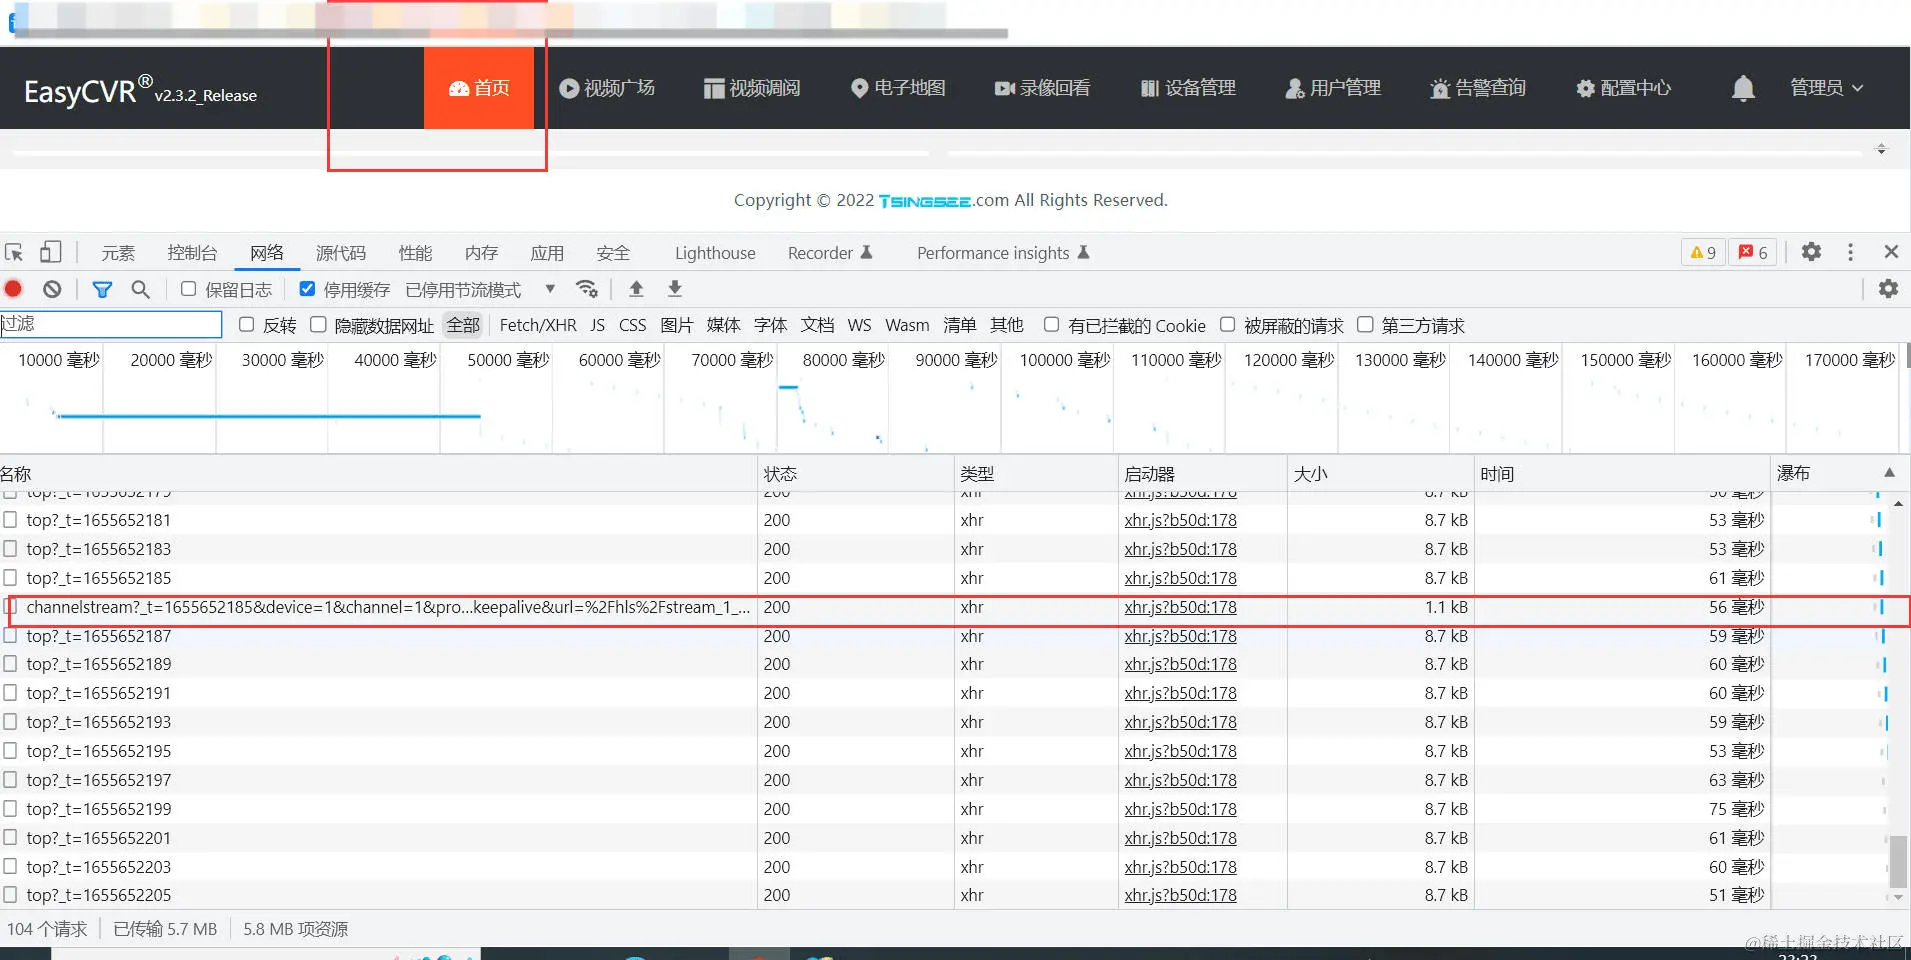Select request top?_t=1655652199

pyautogui.click(x=98, y=809)
